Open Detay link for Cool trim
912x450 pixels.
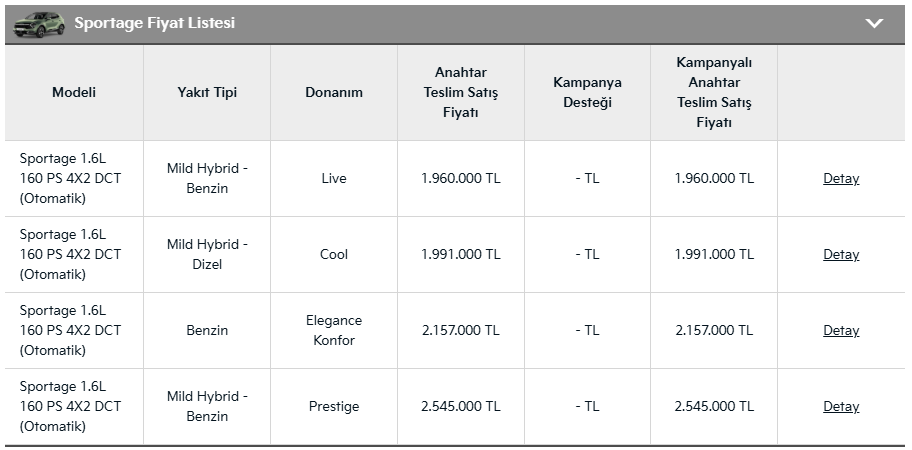coord(841,255)
